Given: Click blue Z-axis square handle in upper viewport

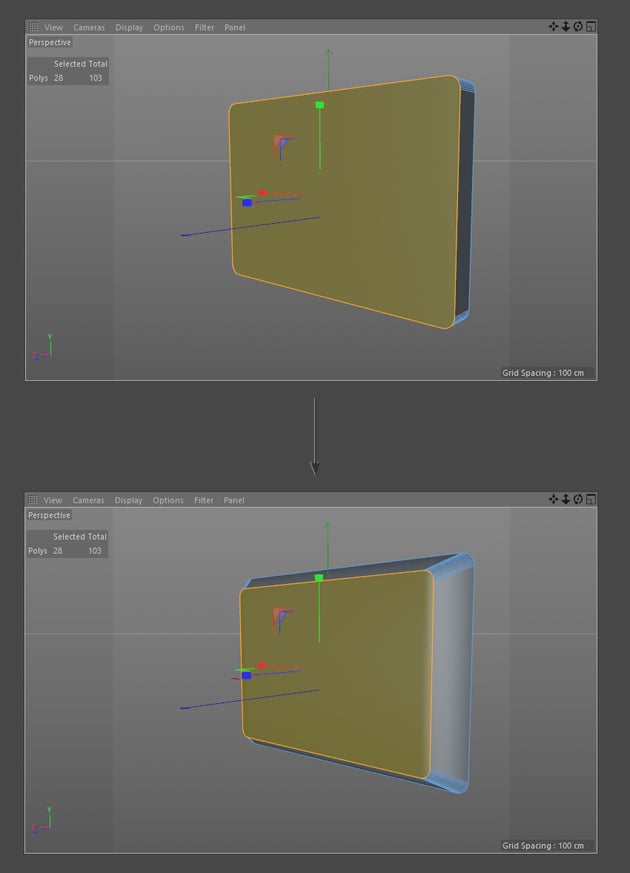Looking at the screenshot, I should [x=247, y=203].
